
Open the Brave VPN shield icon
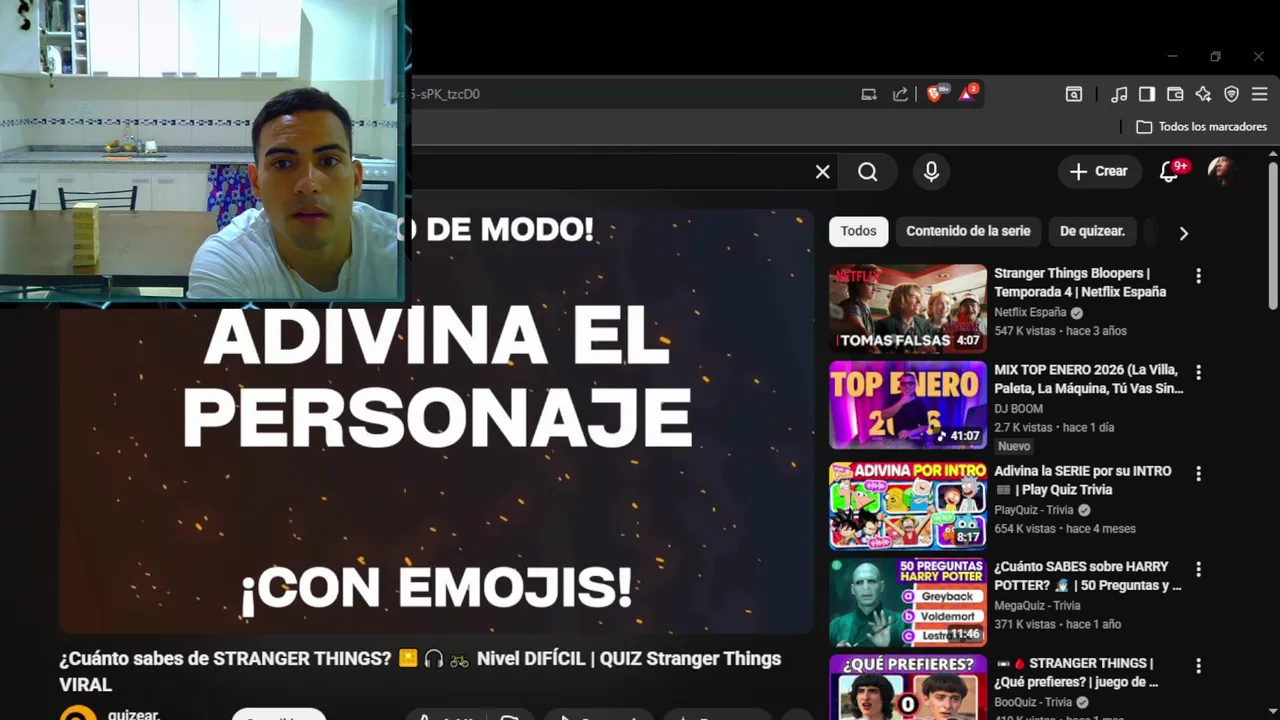click(x=1231, y=94)
